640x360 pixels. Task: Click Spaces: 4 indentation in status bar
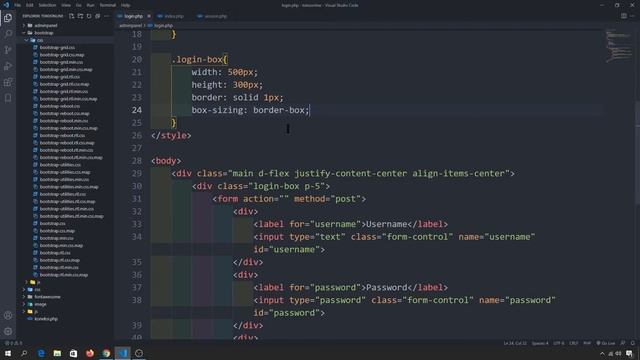[x=540, y=343]
